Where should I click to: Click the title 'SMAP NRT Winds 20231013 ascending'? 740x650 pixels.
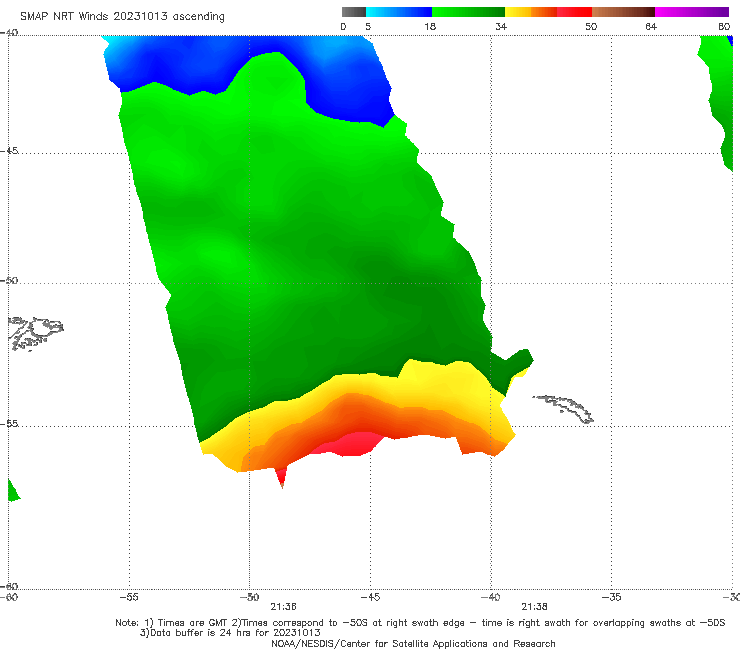pyautogui.click(x=122, y=17)
